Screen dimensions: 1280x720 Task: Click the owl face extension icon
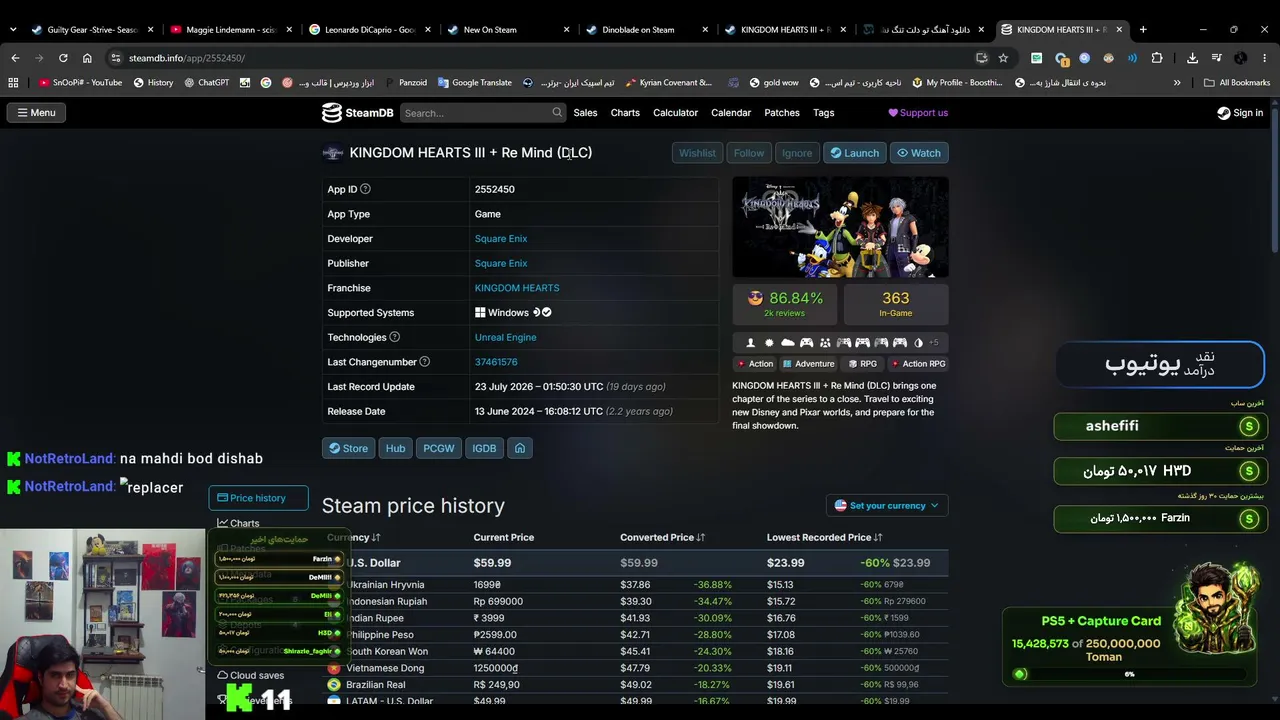click(x=1109, y=58)
